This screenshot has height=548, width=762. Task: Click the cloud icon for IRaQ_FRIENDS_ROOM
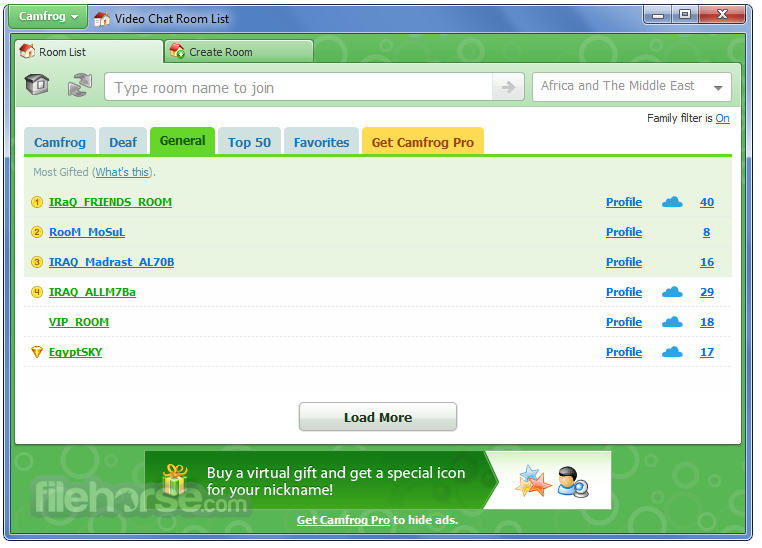[x=672, y=202]
